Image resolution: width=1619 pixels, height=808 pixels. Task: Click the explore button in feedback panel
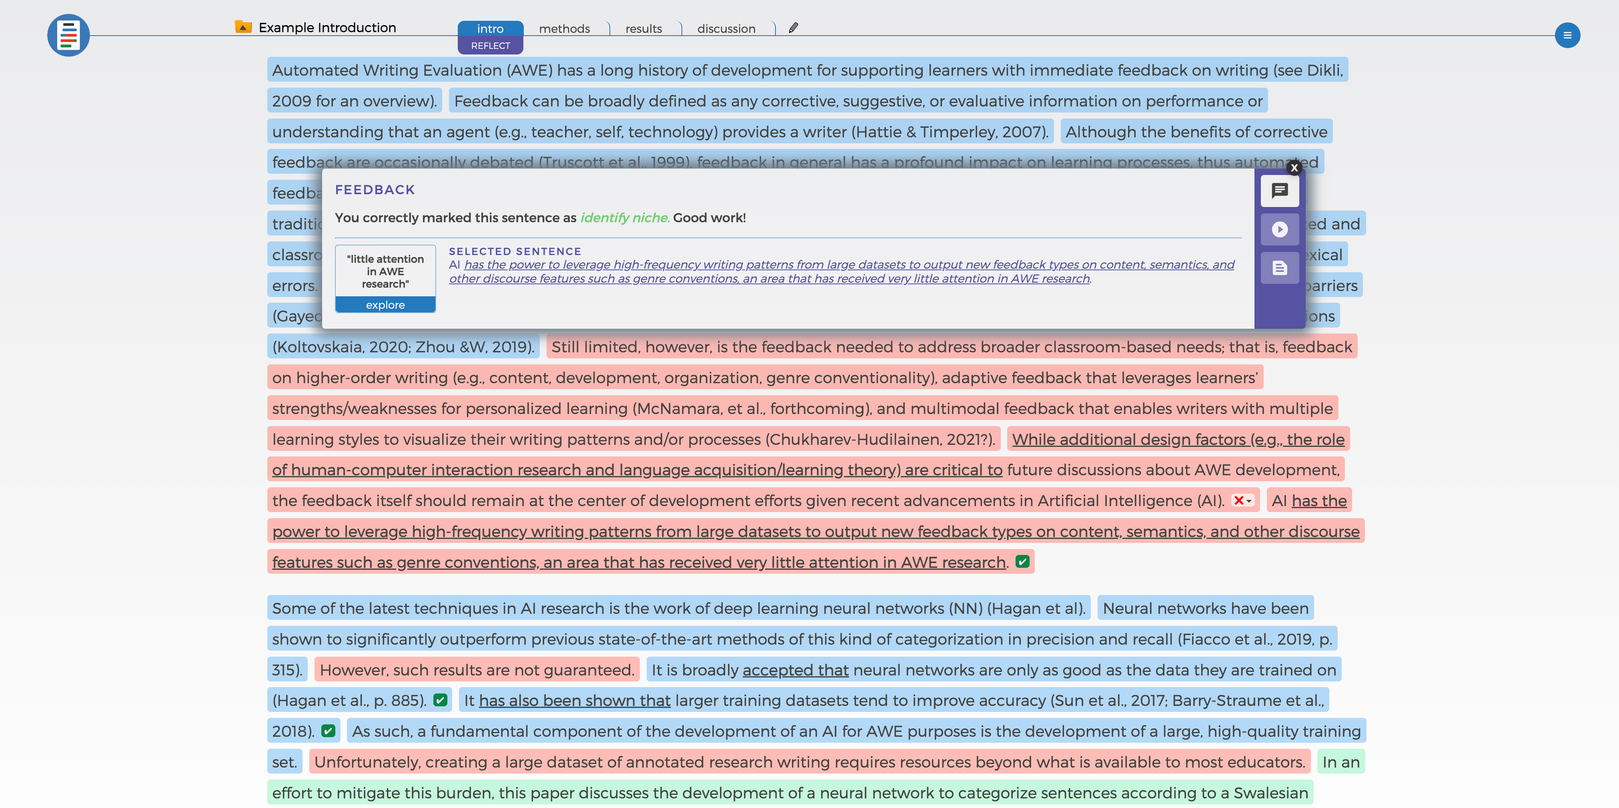pos(385,305)
